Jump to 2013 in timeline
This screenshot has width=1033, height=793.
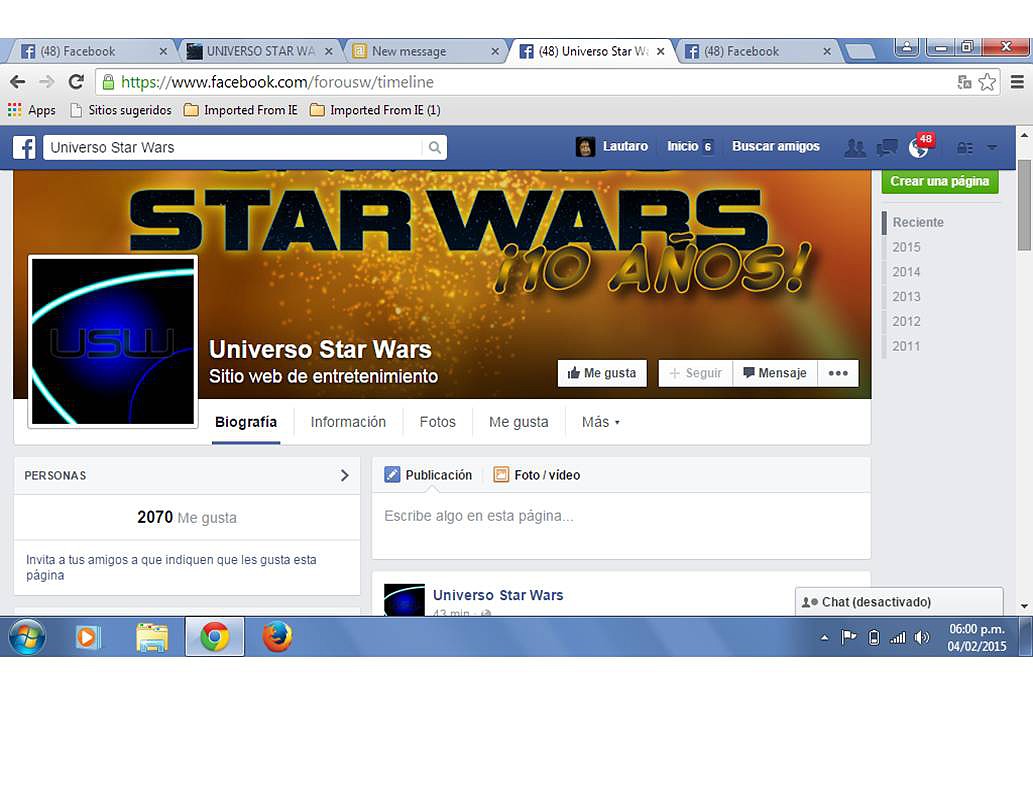(907, 296)
